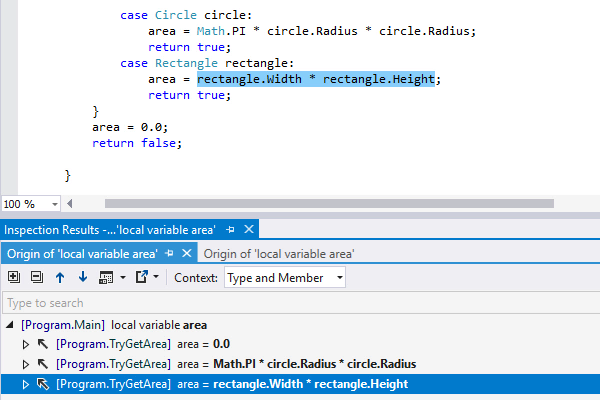Screen dimensions: 600x400
Task: Switch to the inactive Origin of 'local variable area' tab
Action: (x=279, y=254)
